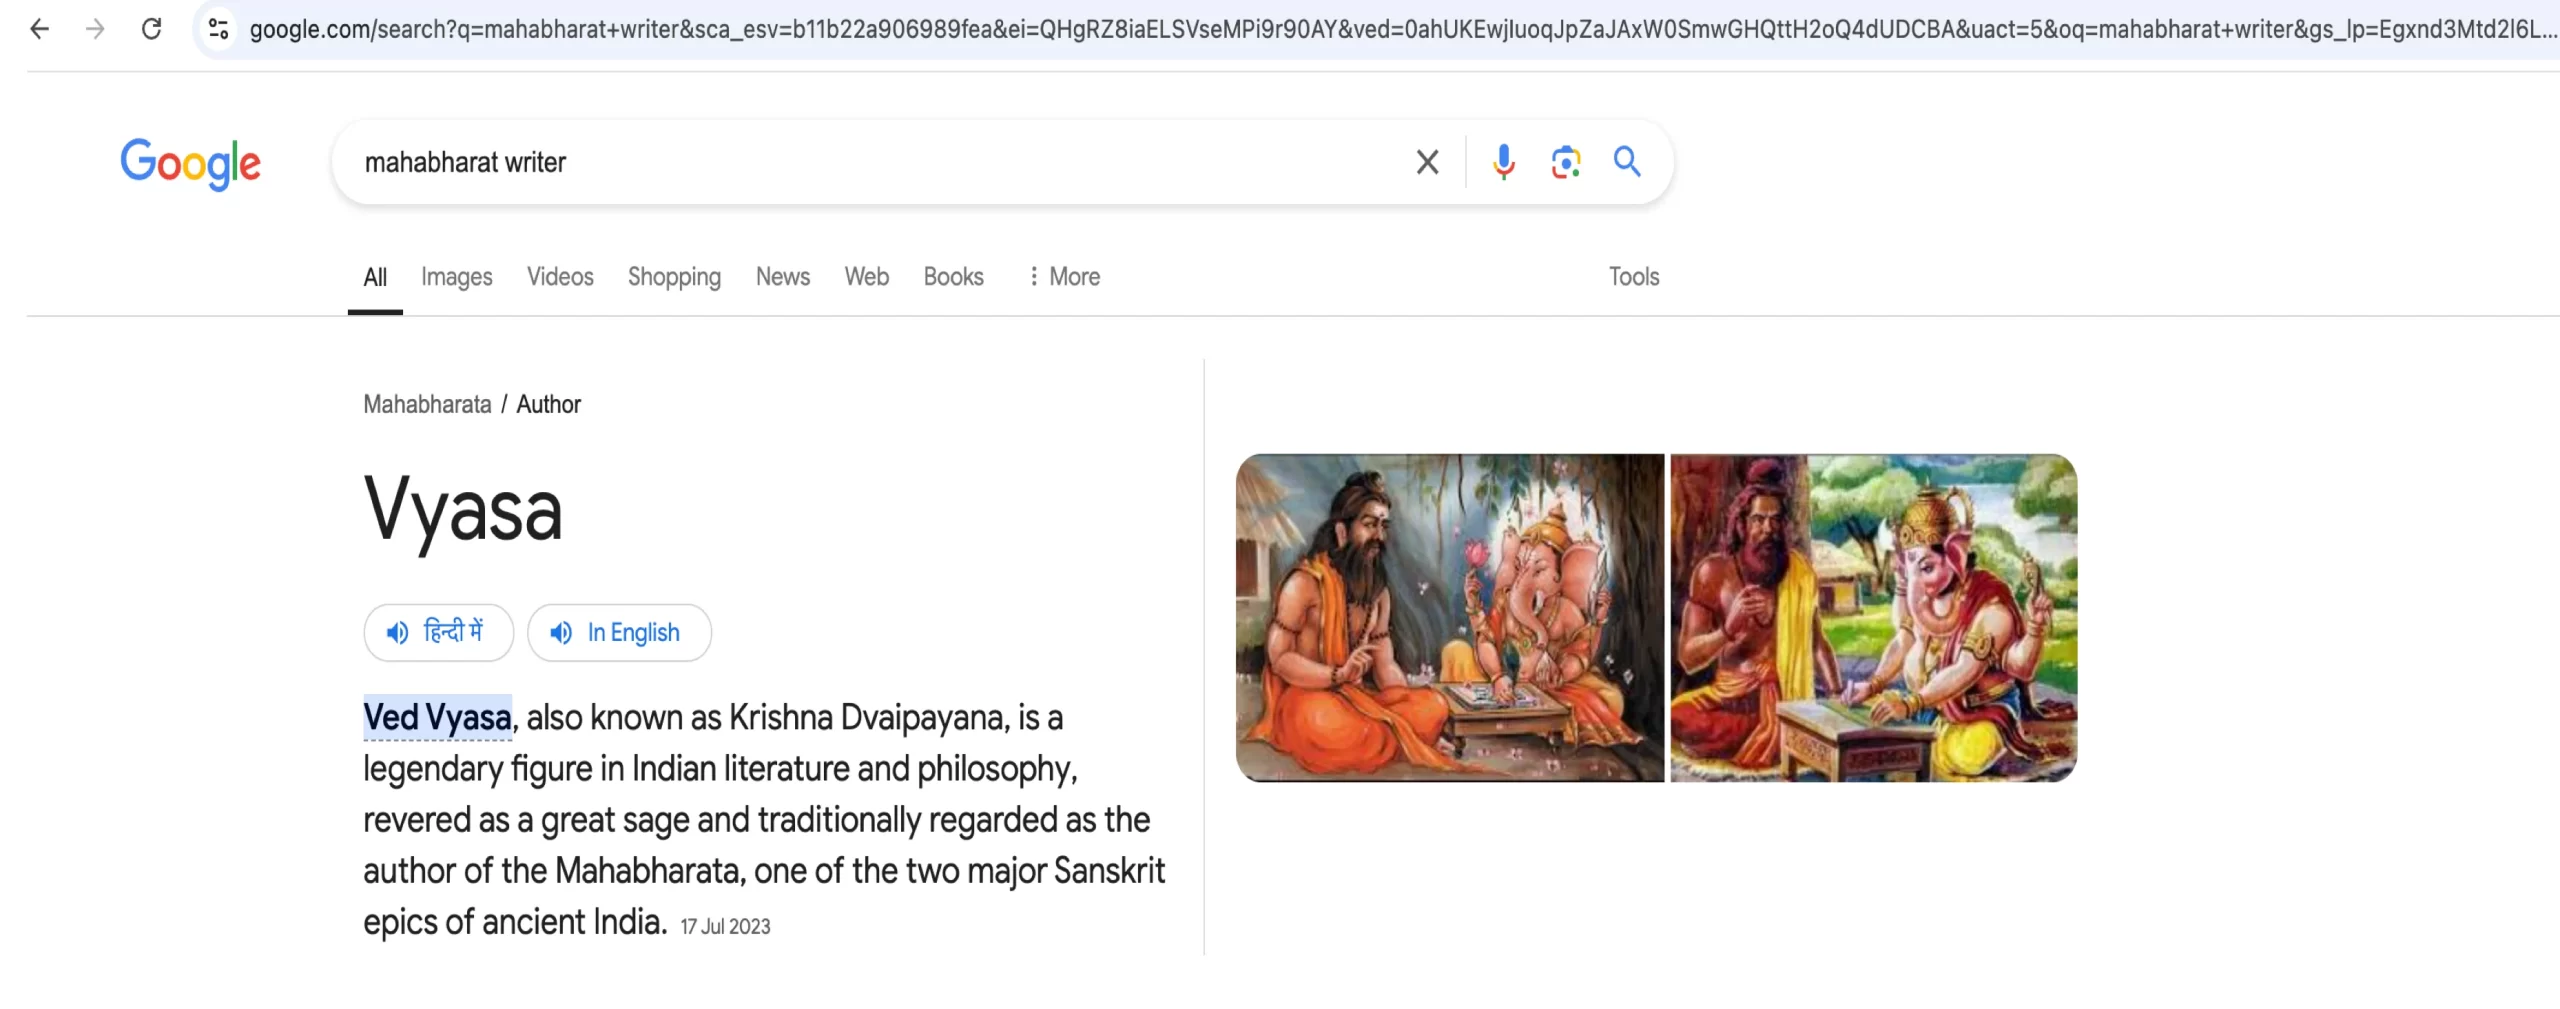Image resolution: width=2560 pixels, height=1009 pixels.
Task: Clear the search box with the X icon
Action: 1427,162
